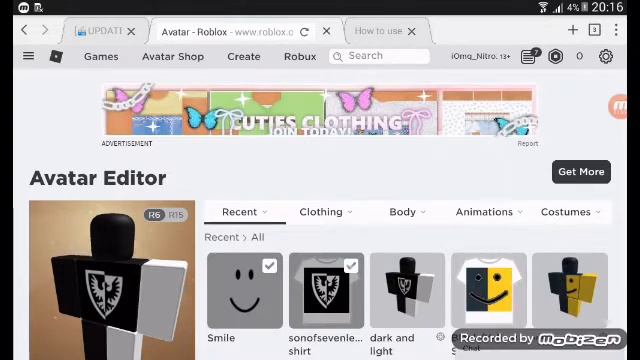Switch avatar rig to R6
Screen dimensions: 640x360
tap(154, 215)
